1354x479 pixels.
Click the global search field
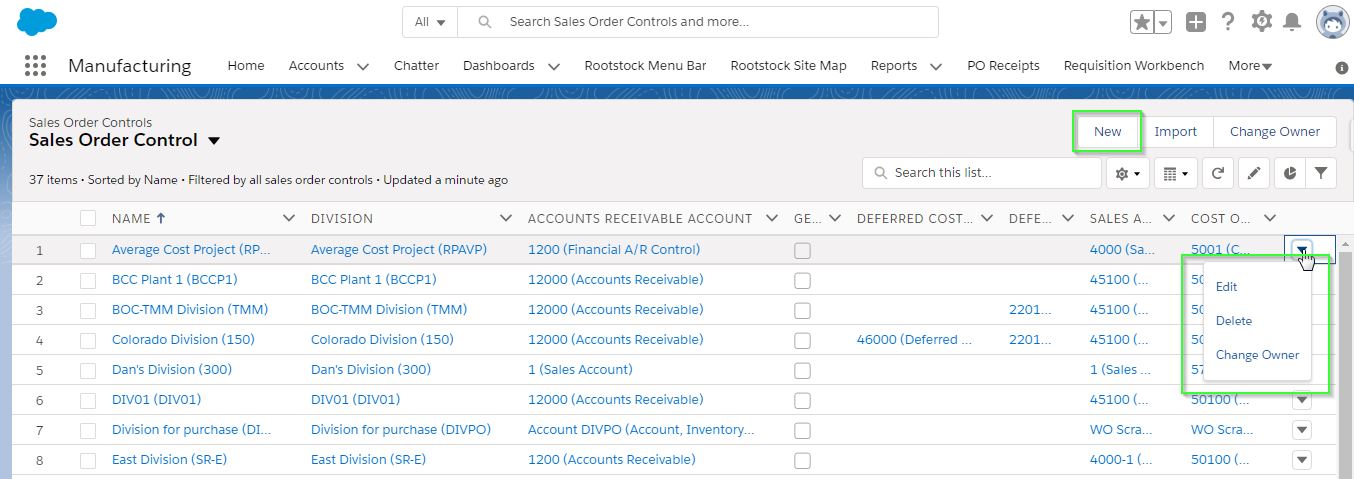(x=698, y=22)
